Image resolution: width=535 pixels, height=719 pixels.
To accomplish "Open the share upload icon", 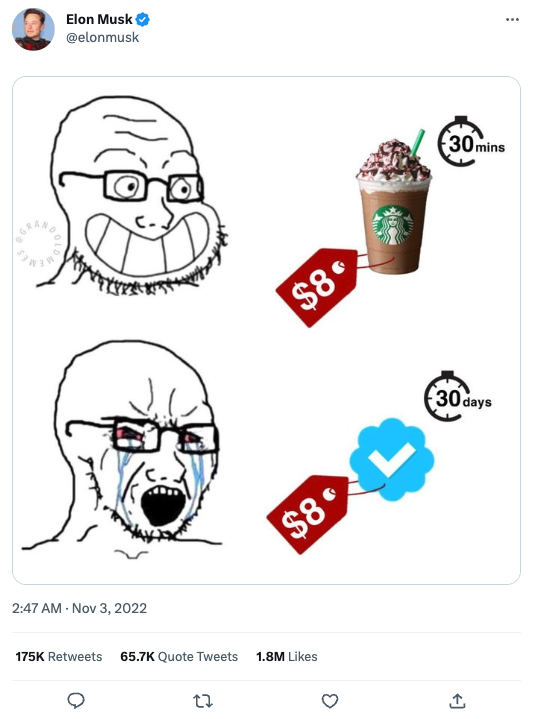I will [x=457, y=701].
